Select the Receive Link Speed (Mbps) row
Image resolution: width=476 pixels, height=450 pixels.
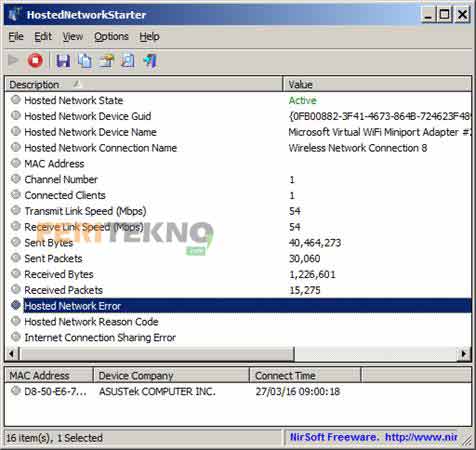click(238, 227)
